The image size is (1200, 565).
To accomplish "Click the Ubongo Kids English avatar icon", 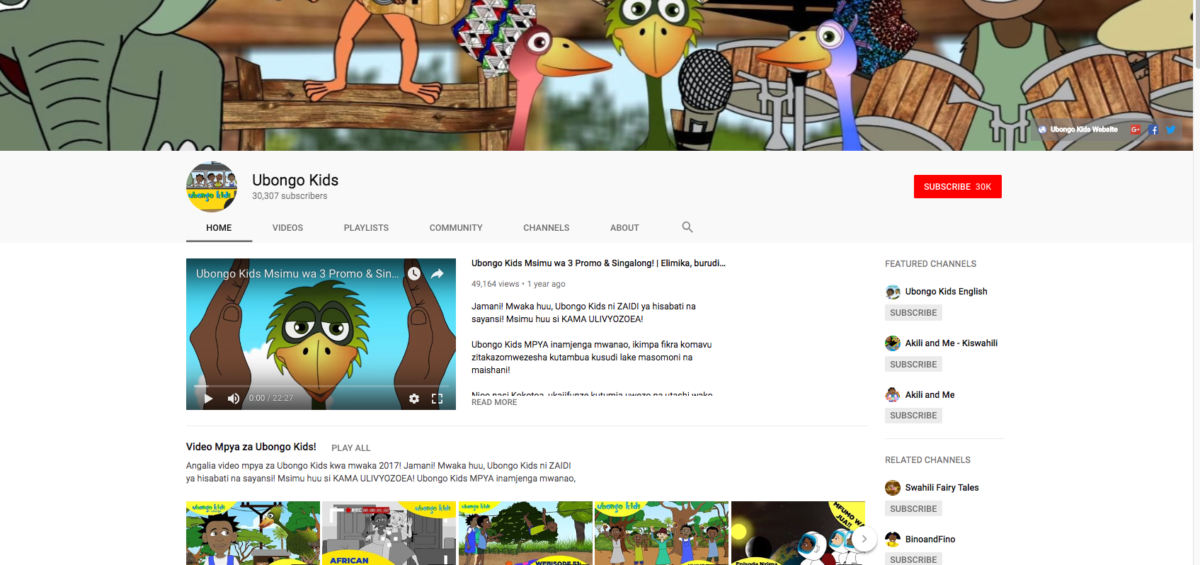I will click(893, 292).
